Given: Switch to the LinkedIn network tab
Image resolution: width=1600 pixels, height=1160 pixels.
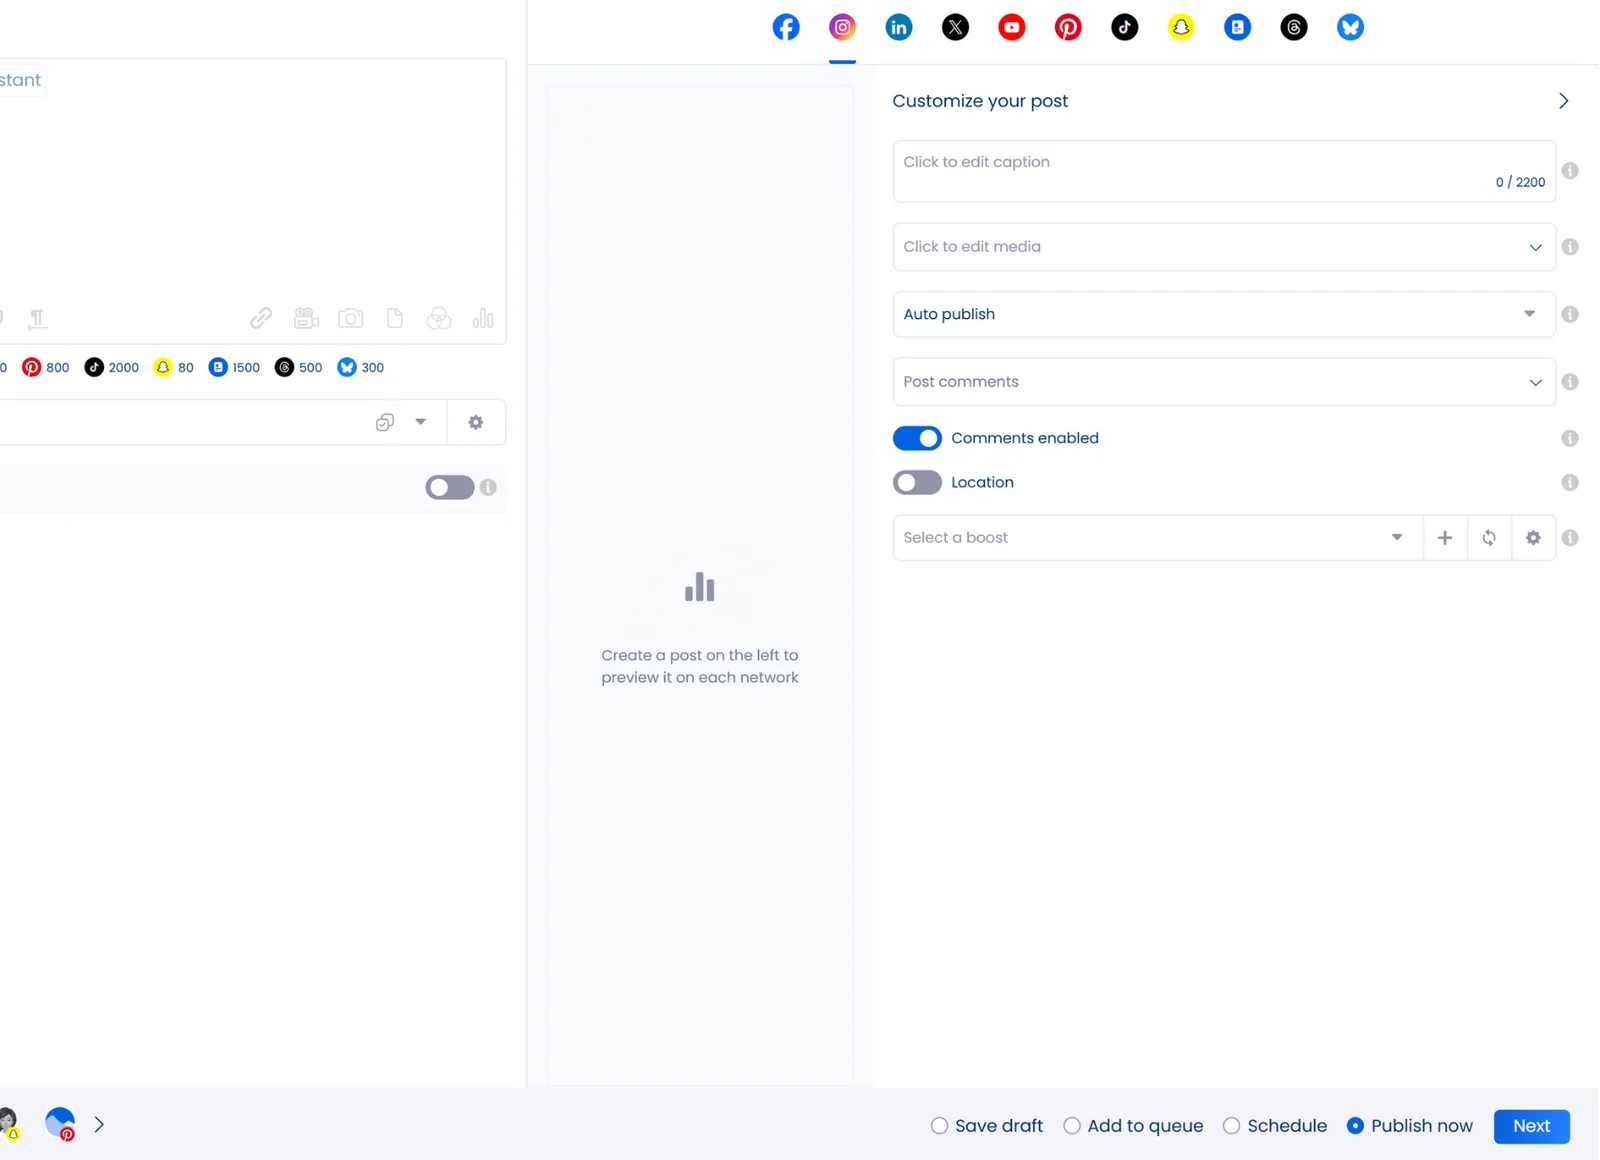Looking at the screenshot, I should [x=899, y=27].
